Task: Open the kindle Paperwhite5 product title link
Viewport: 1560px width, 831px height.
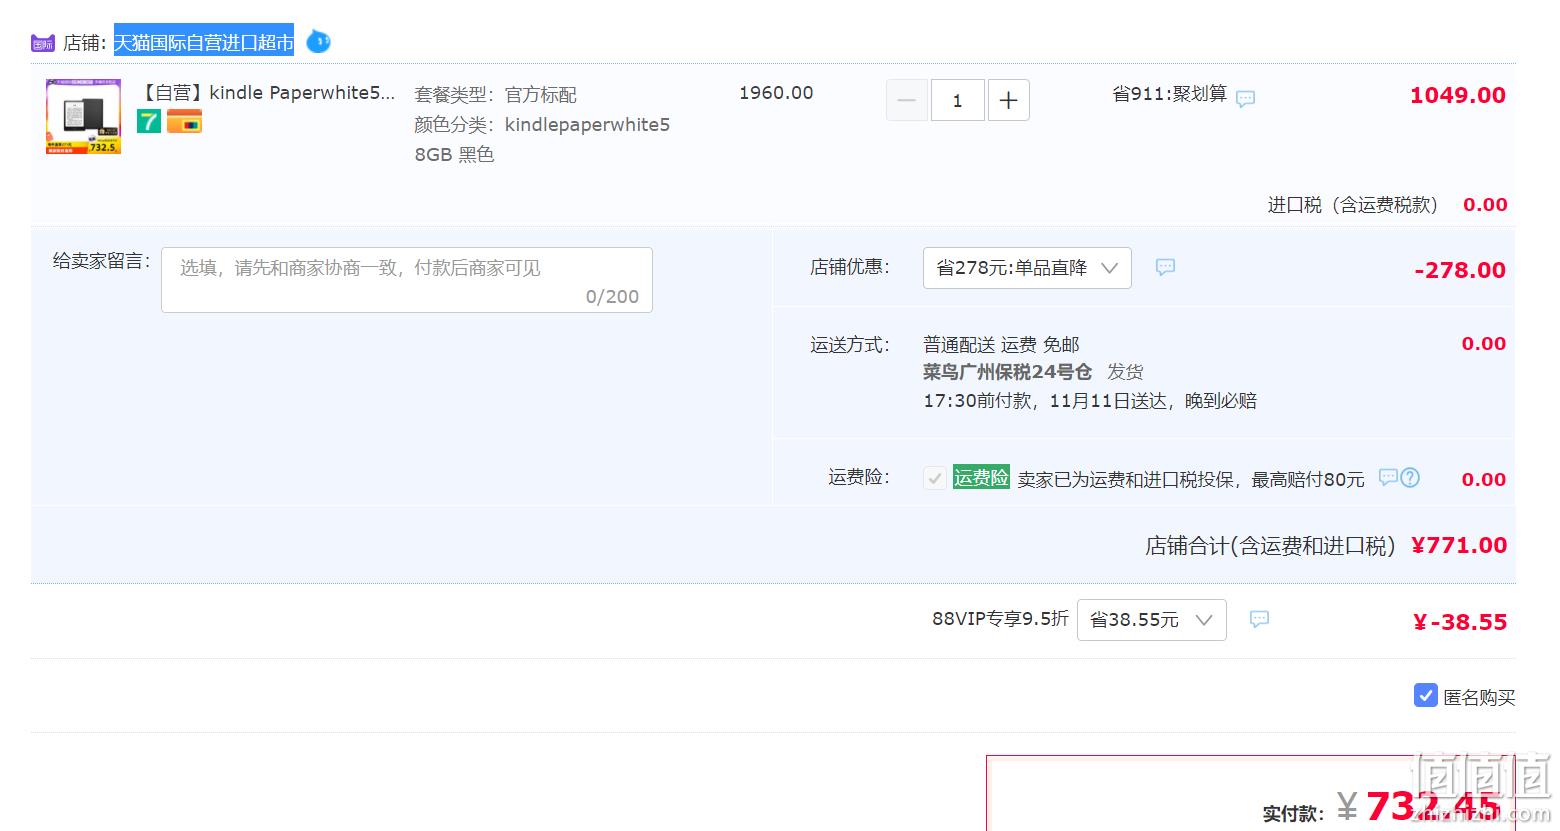Action: (267, 93)
